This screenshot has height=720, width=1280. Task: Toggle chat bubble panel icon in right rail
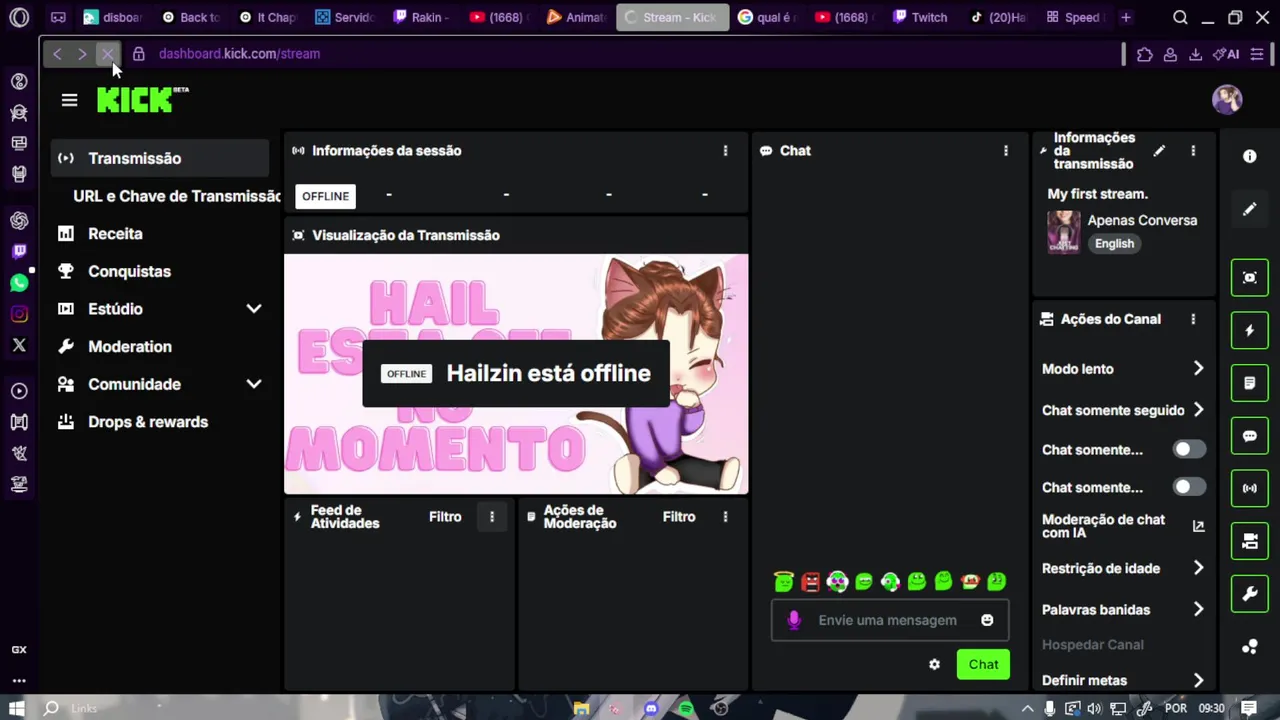pyautogui.click(x=1250, y=436)
